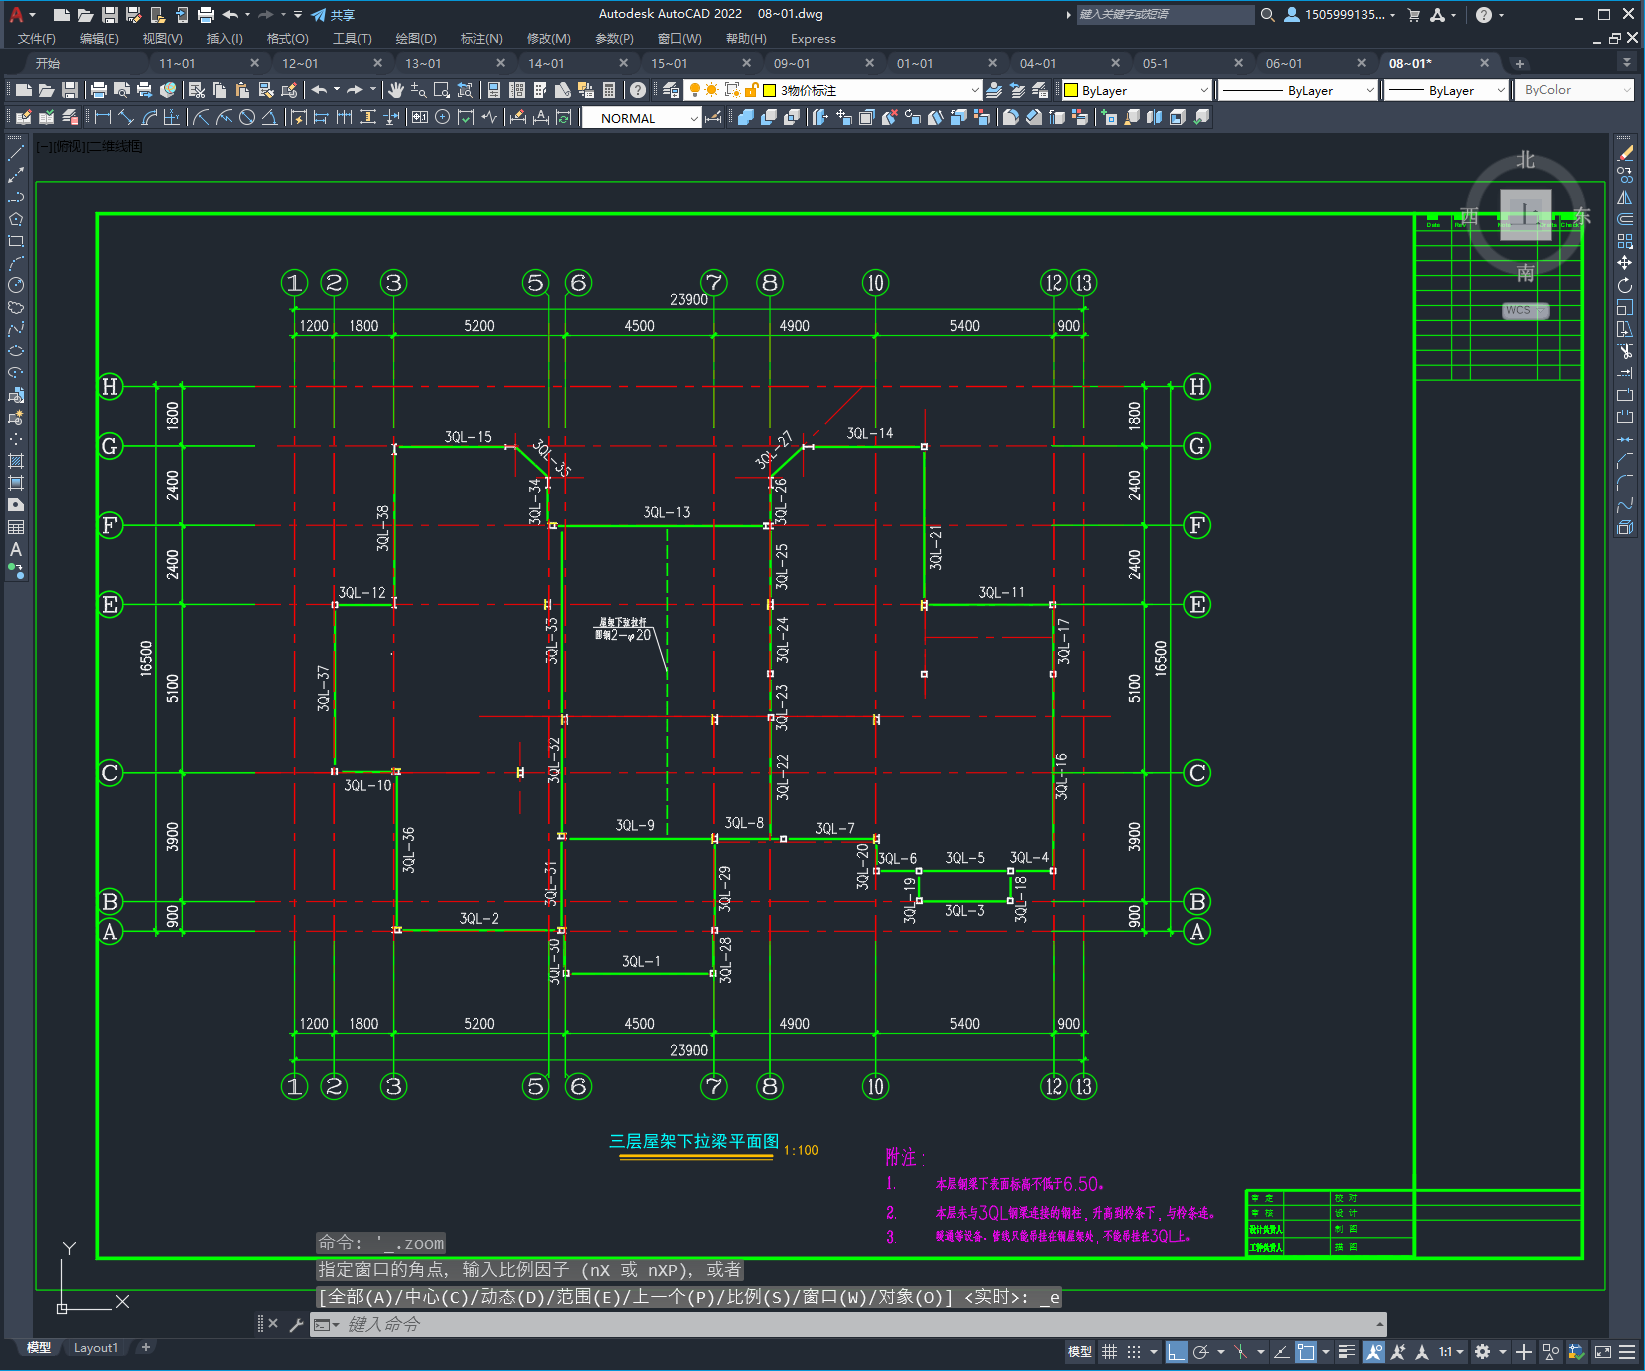Toggle Object Snap in status bar
This screenshot has width=1645, height=1371.
click(1306, 1352)
